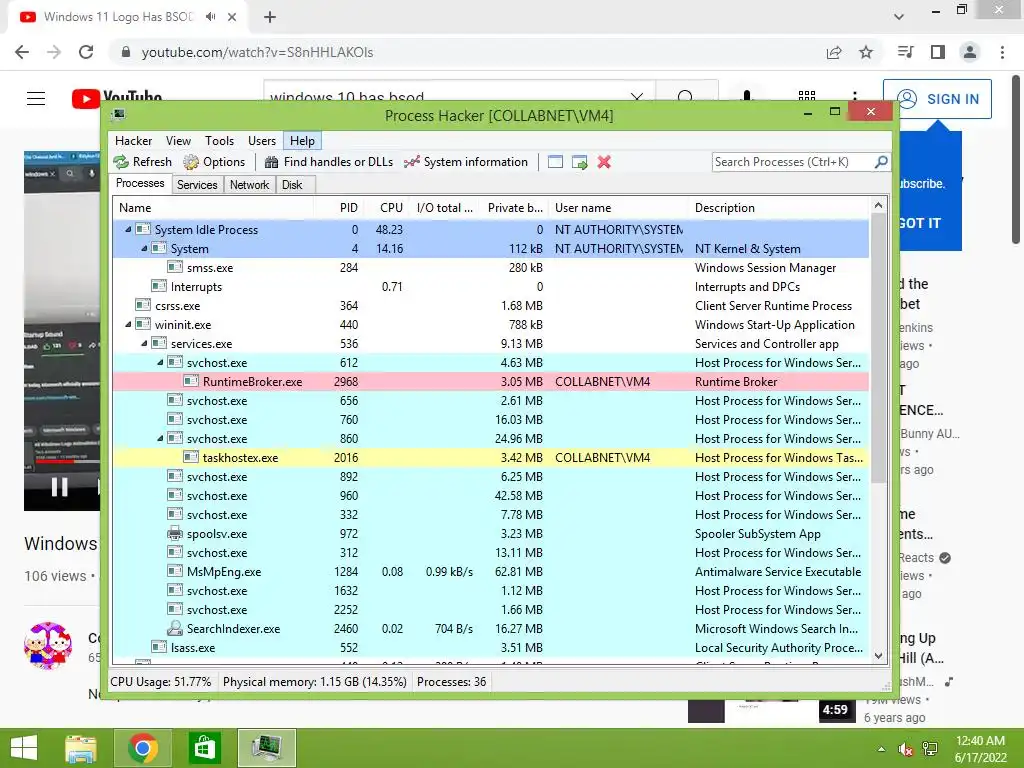Click the Refresh toolbar button

142,162
